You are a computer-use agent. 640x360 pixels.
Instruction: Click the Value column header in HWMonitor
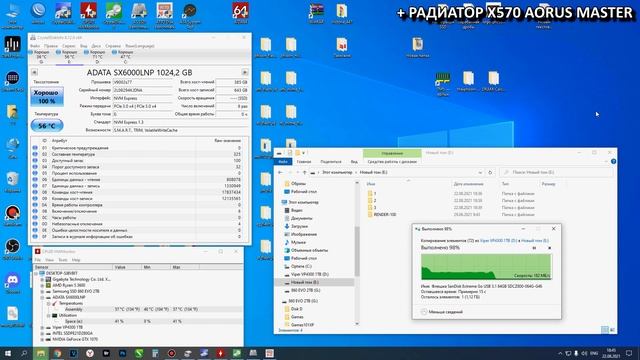pyautogui.click(x=128, y=267)
